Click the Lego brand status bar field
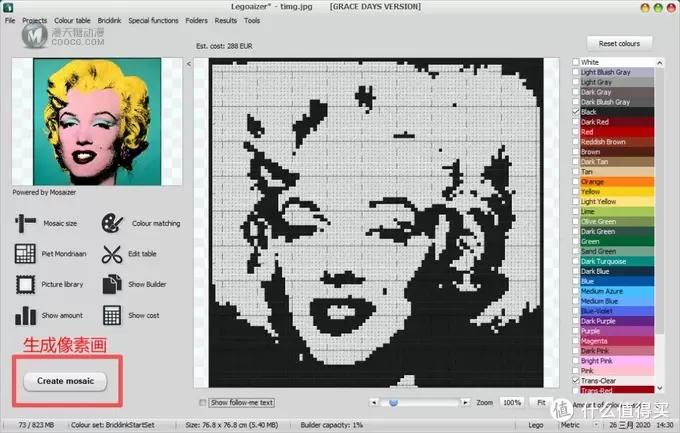The image size is (680, 433). tap(536, 425)
